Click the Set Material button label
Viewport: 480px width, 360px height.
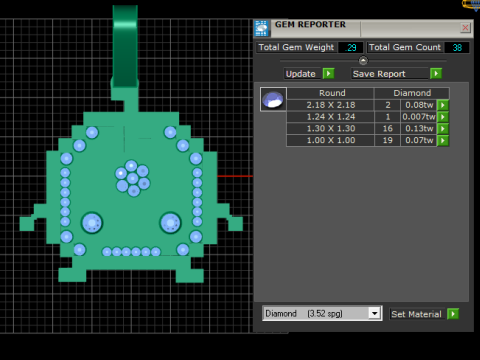coord(417,314)
